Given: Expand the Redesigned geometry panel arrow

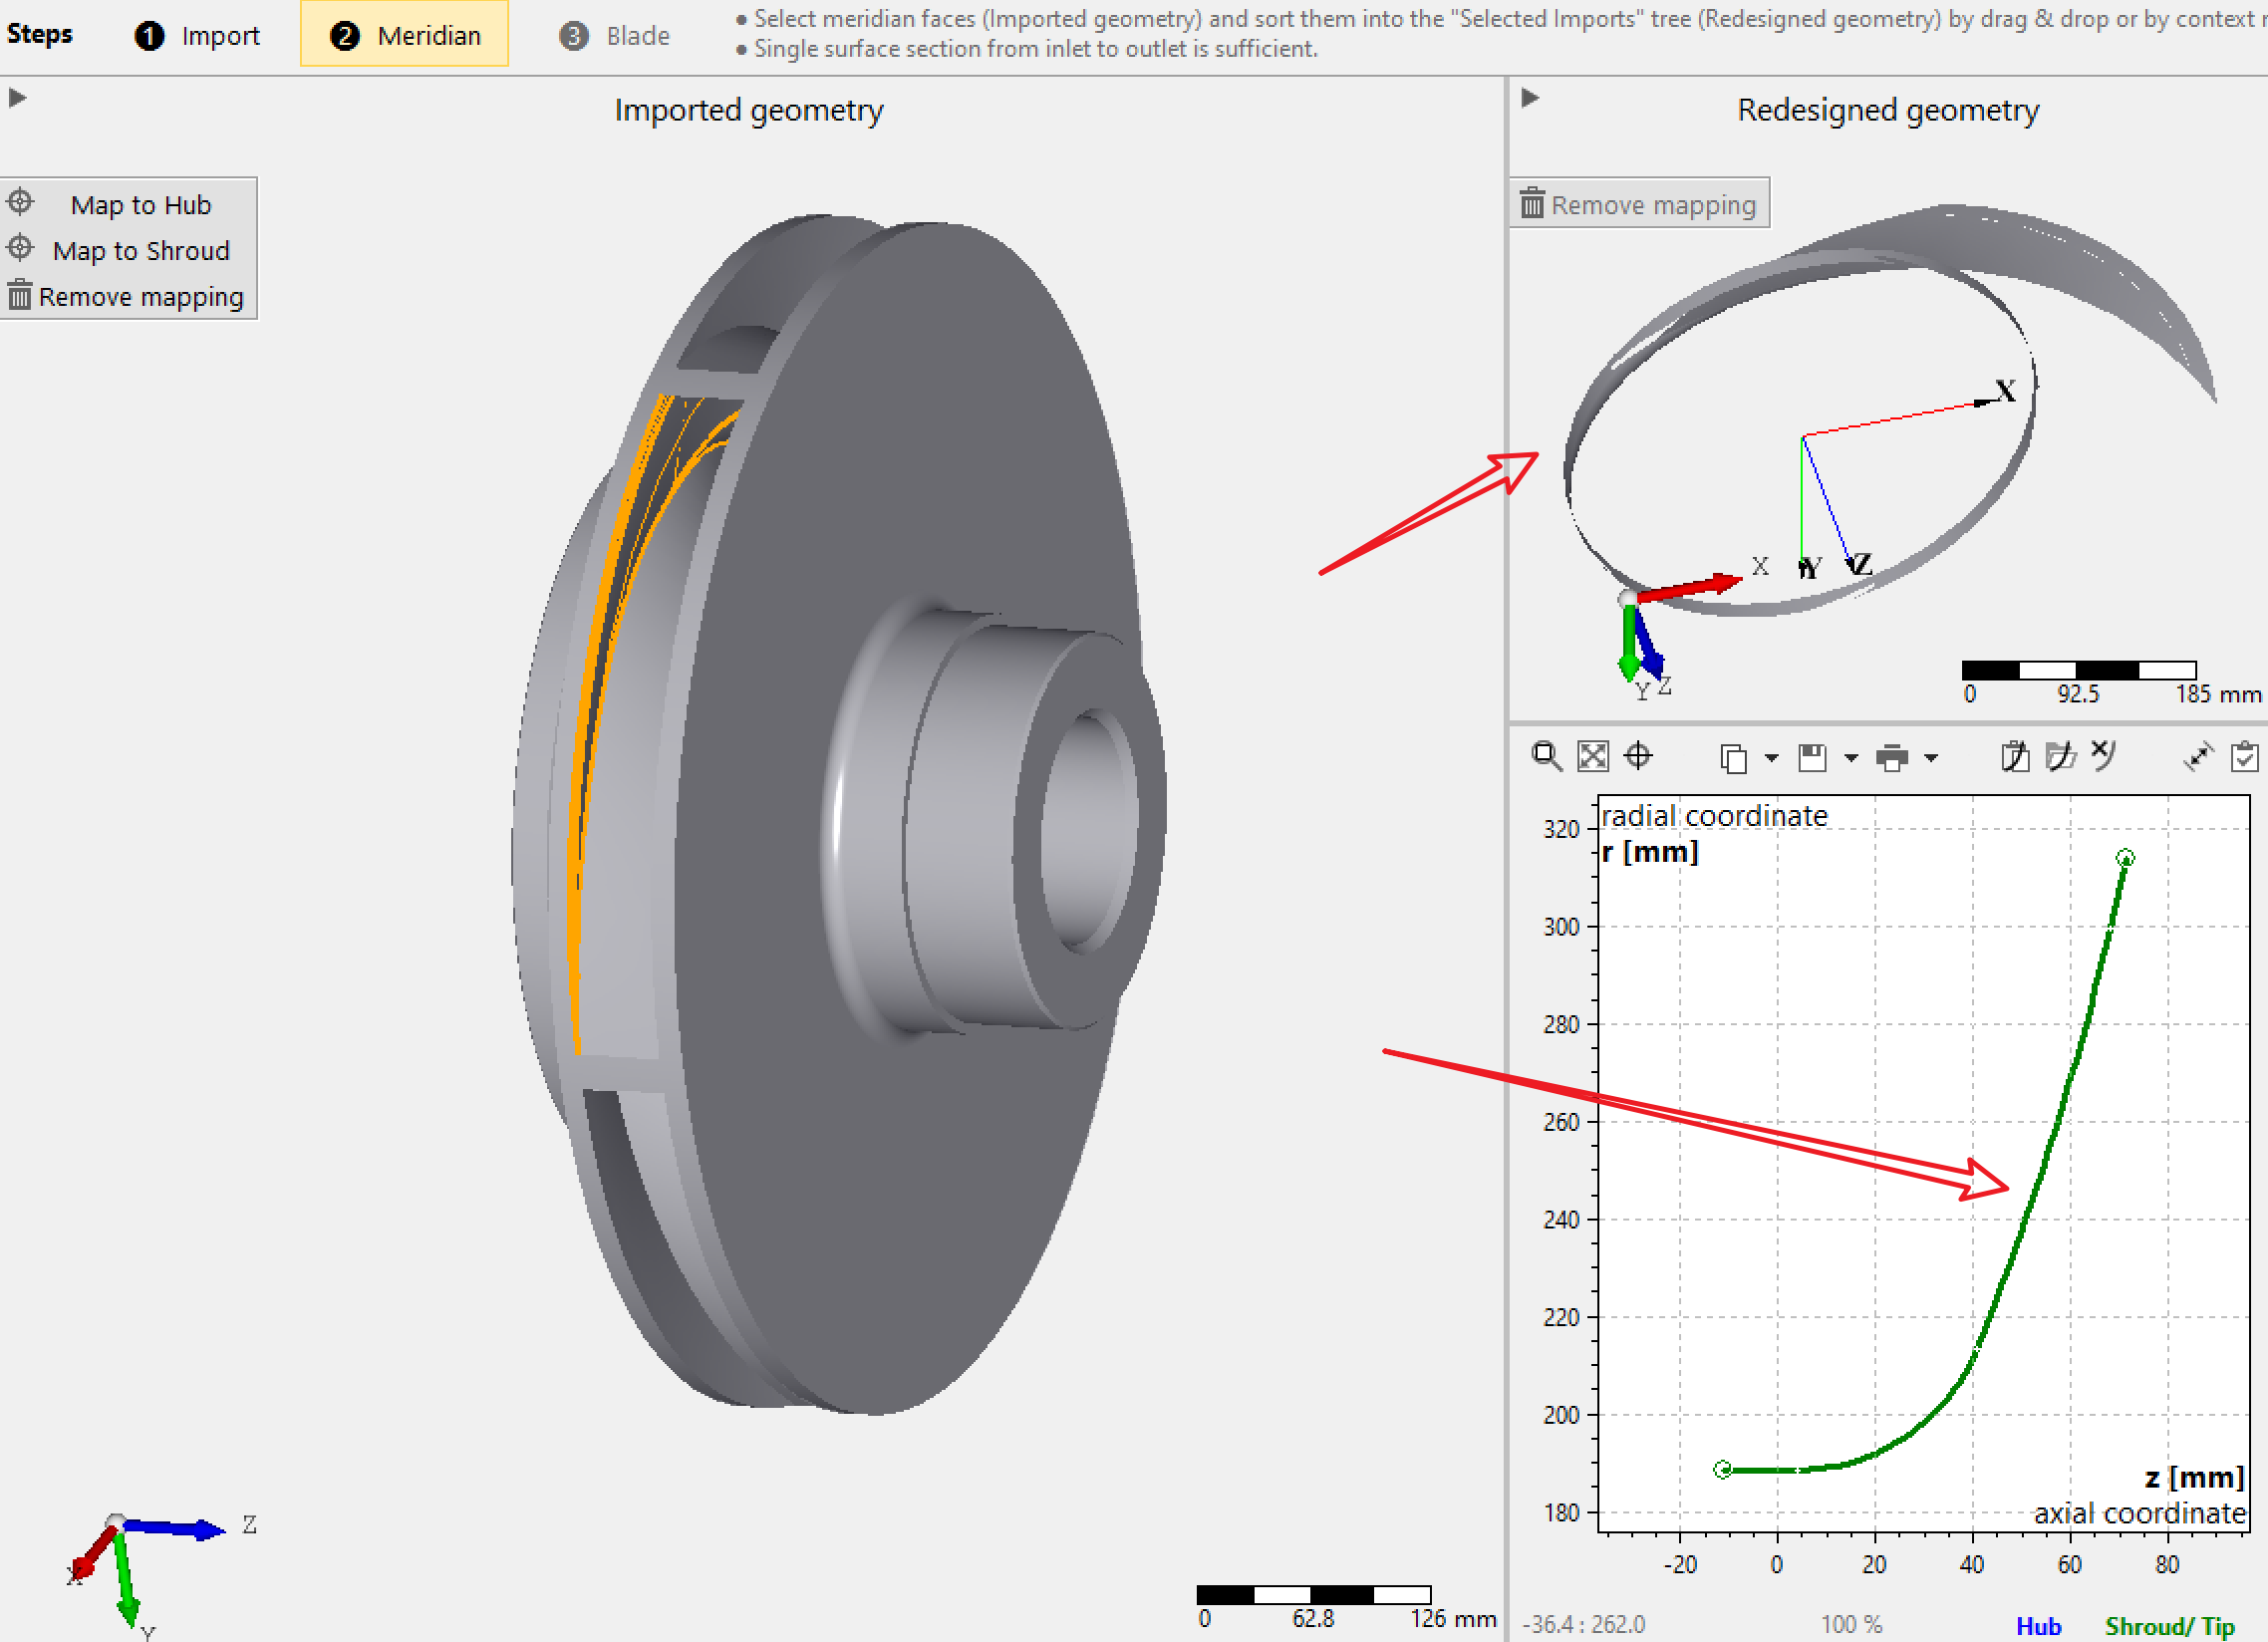Looking at the screenshot, I should [1529, 98].
